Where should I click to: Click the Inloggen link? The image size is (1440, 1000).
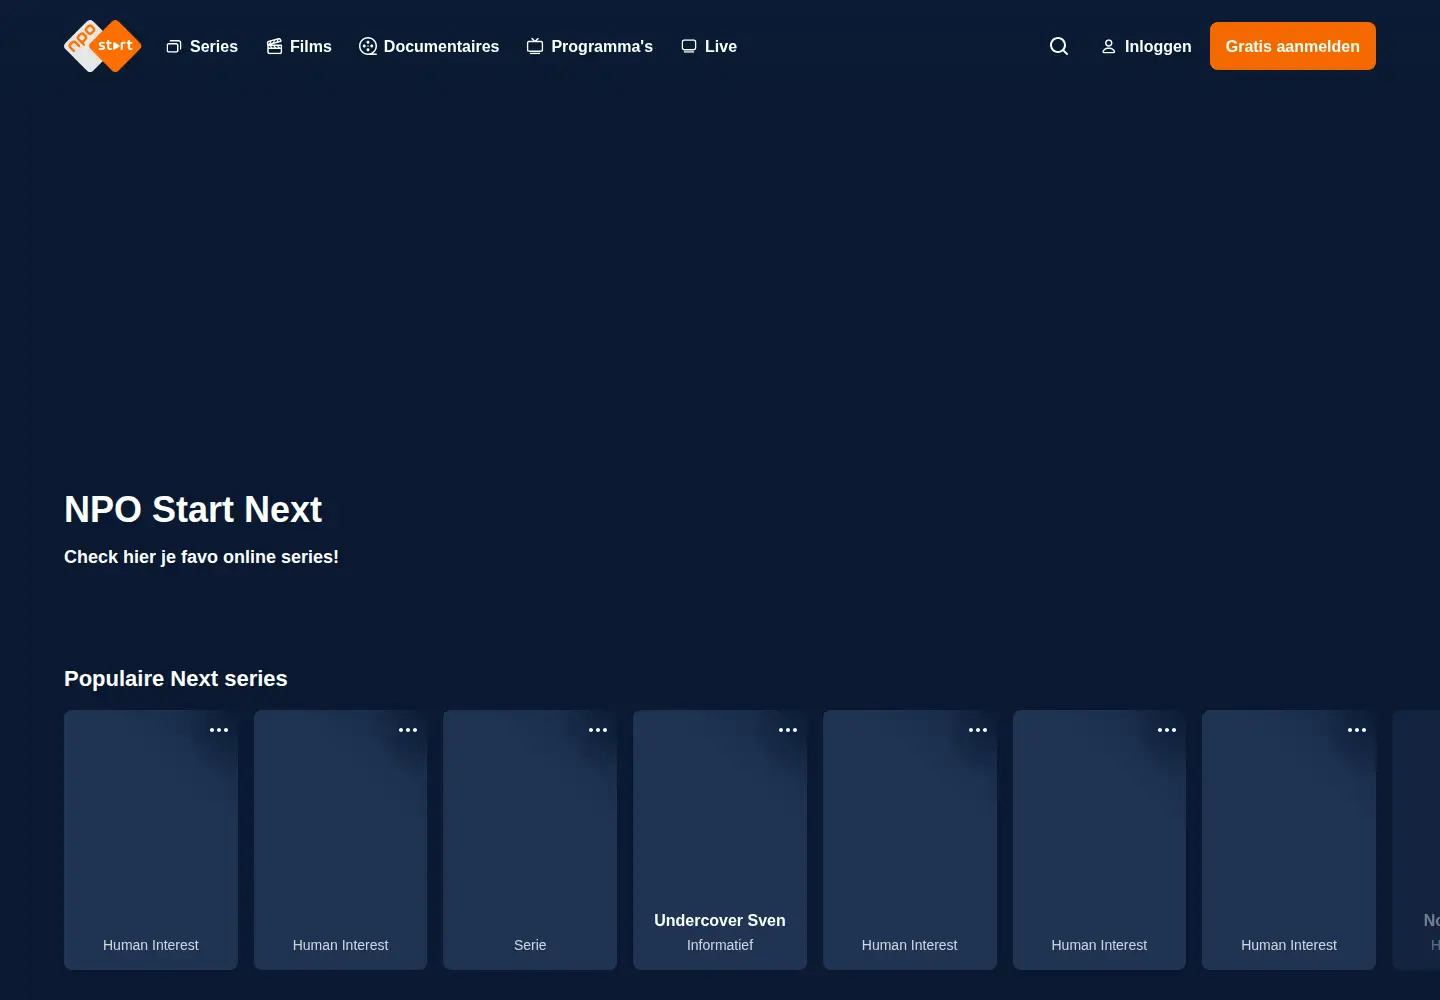[x=1146, y=46]
